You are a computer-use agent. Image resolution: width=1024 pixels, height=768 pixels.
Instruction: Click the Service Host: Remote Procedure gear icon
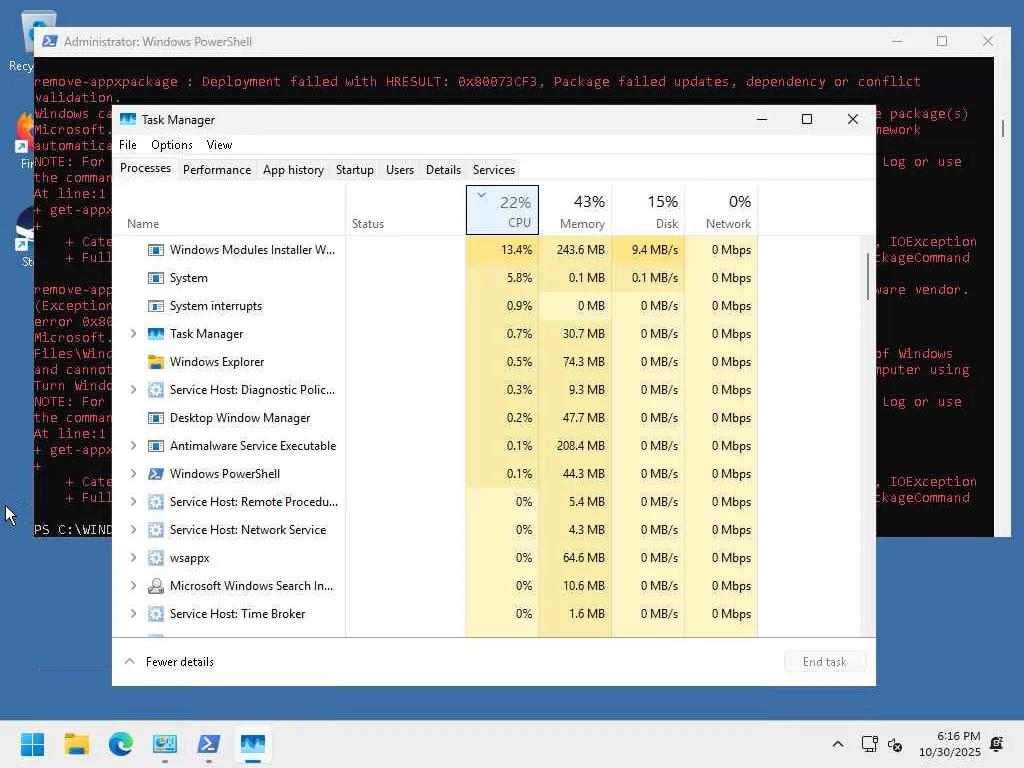click(155, 502)
